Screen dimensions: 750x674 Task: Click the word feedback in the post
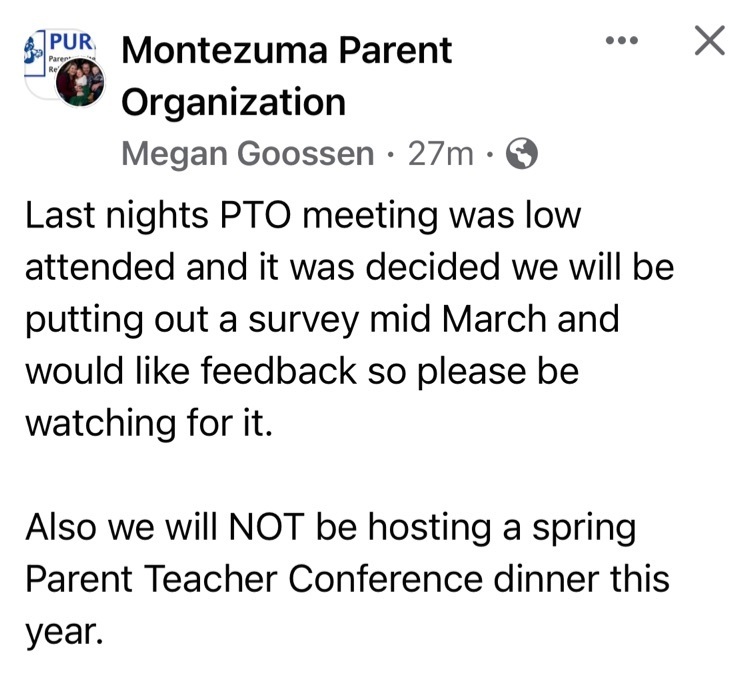(279, 371)
